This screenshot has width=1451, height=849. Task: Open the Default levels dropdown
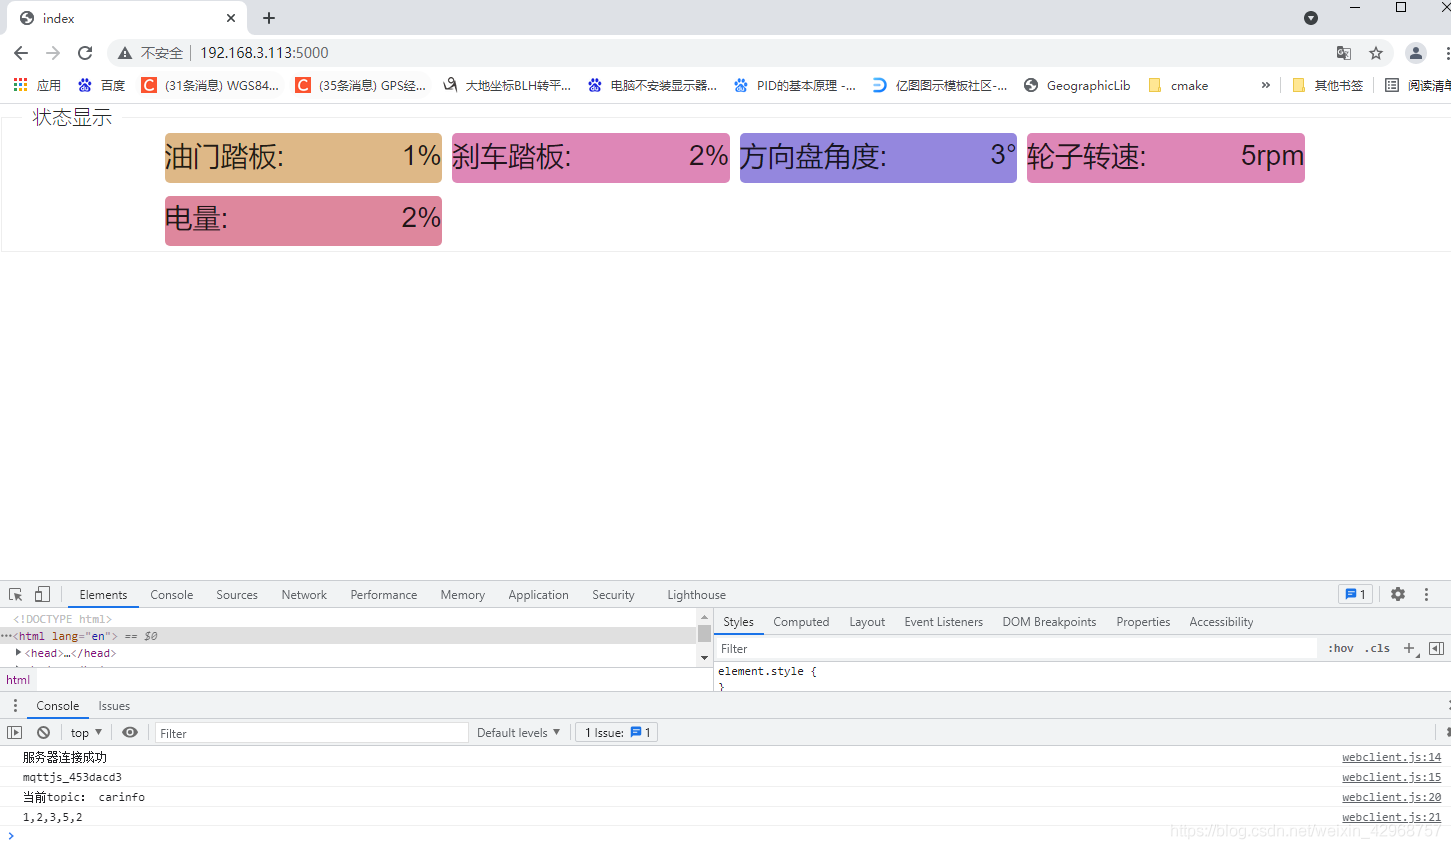(518, 733)
